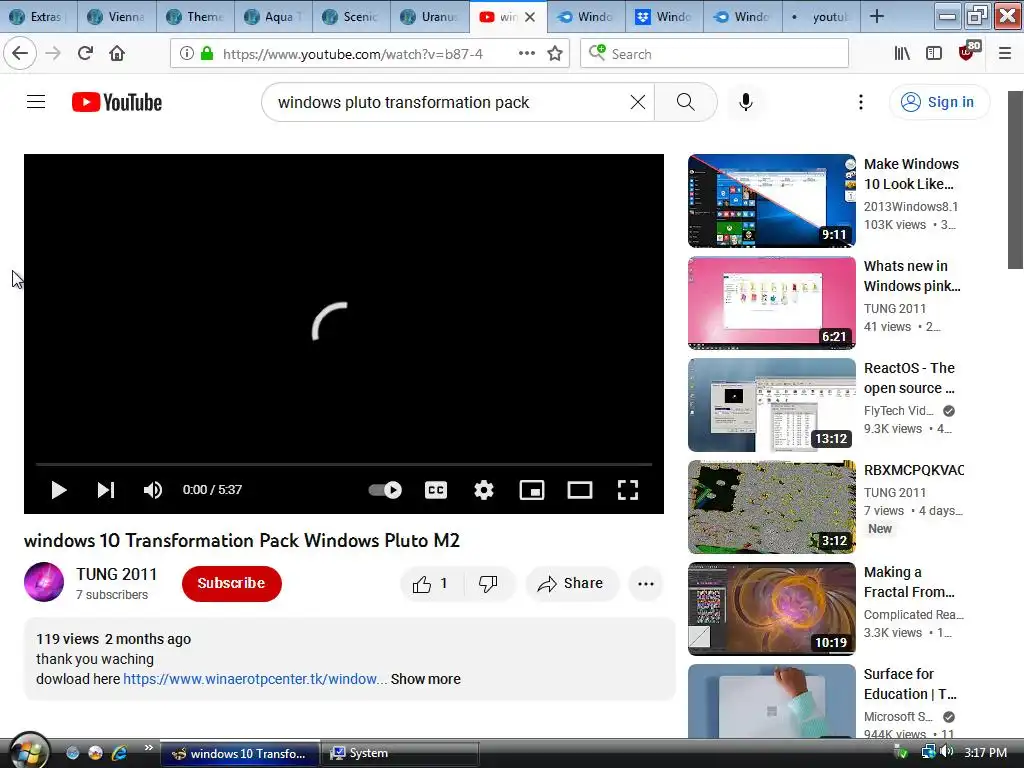The width and height of the screenshot is (1024, 768).
Task: Launch Internet Explorer from quick launch
Action: coord(119,753)
